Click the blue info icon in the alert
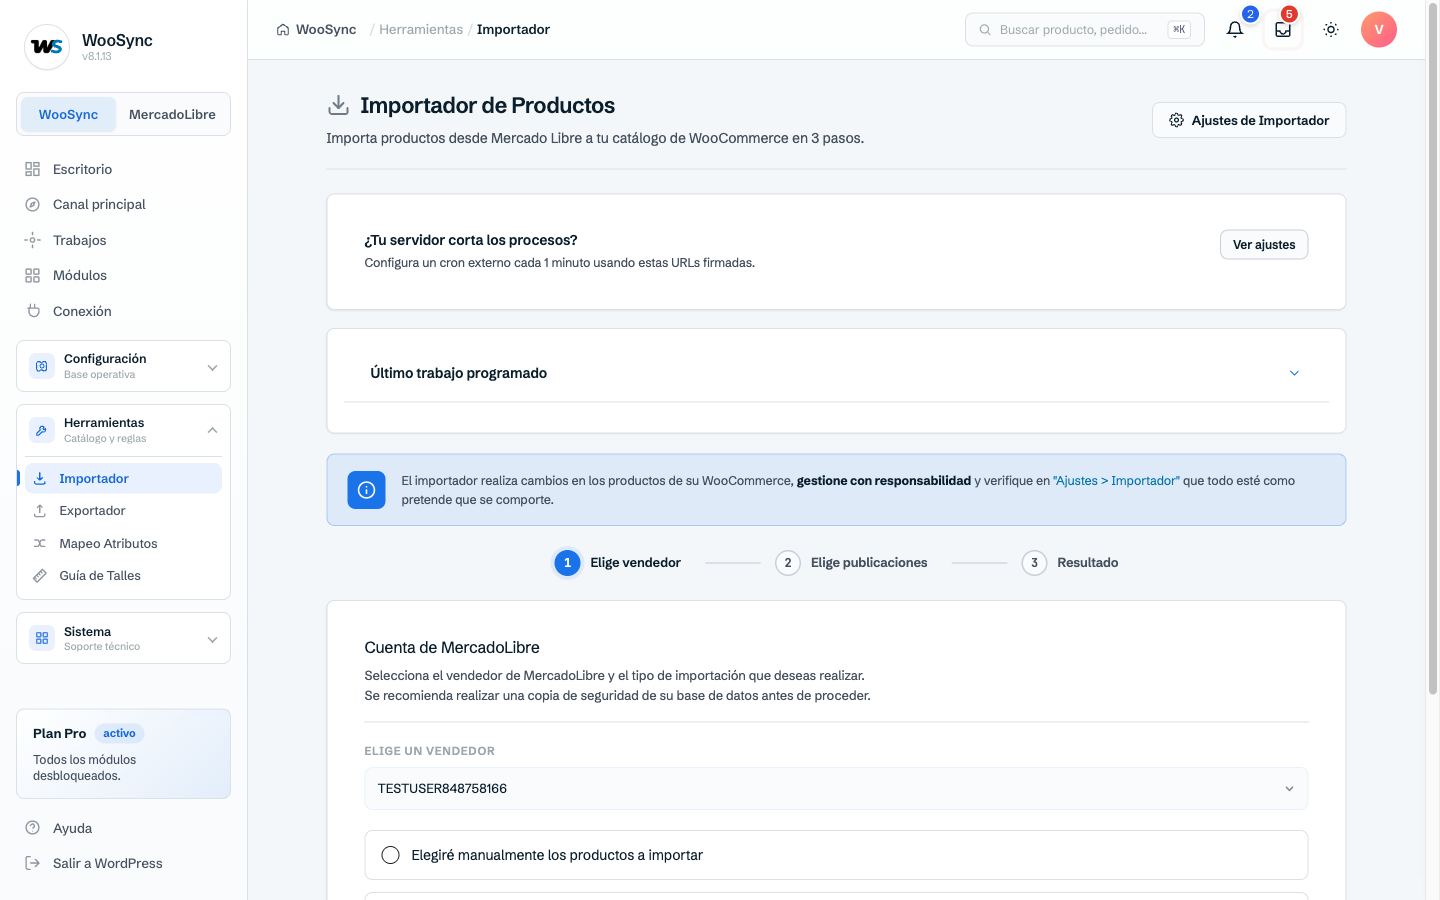 pyautogui.click(x=366, y=490)
